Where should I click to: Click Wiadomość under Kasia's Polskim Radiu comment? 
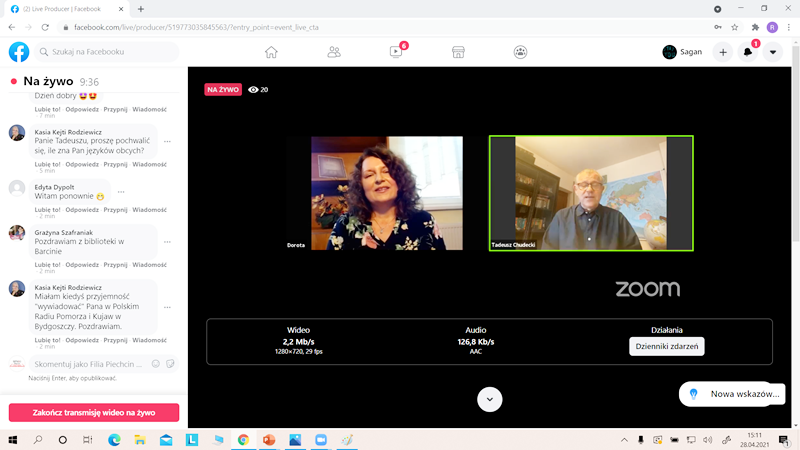tap(149, 340)
